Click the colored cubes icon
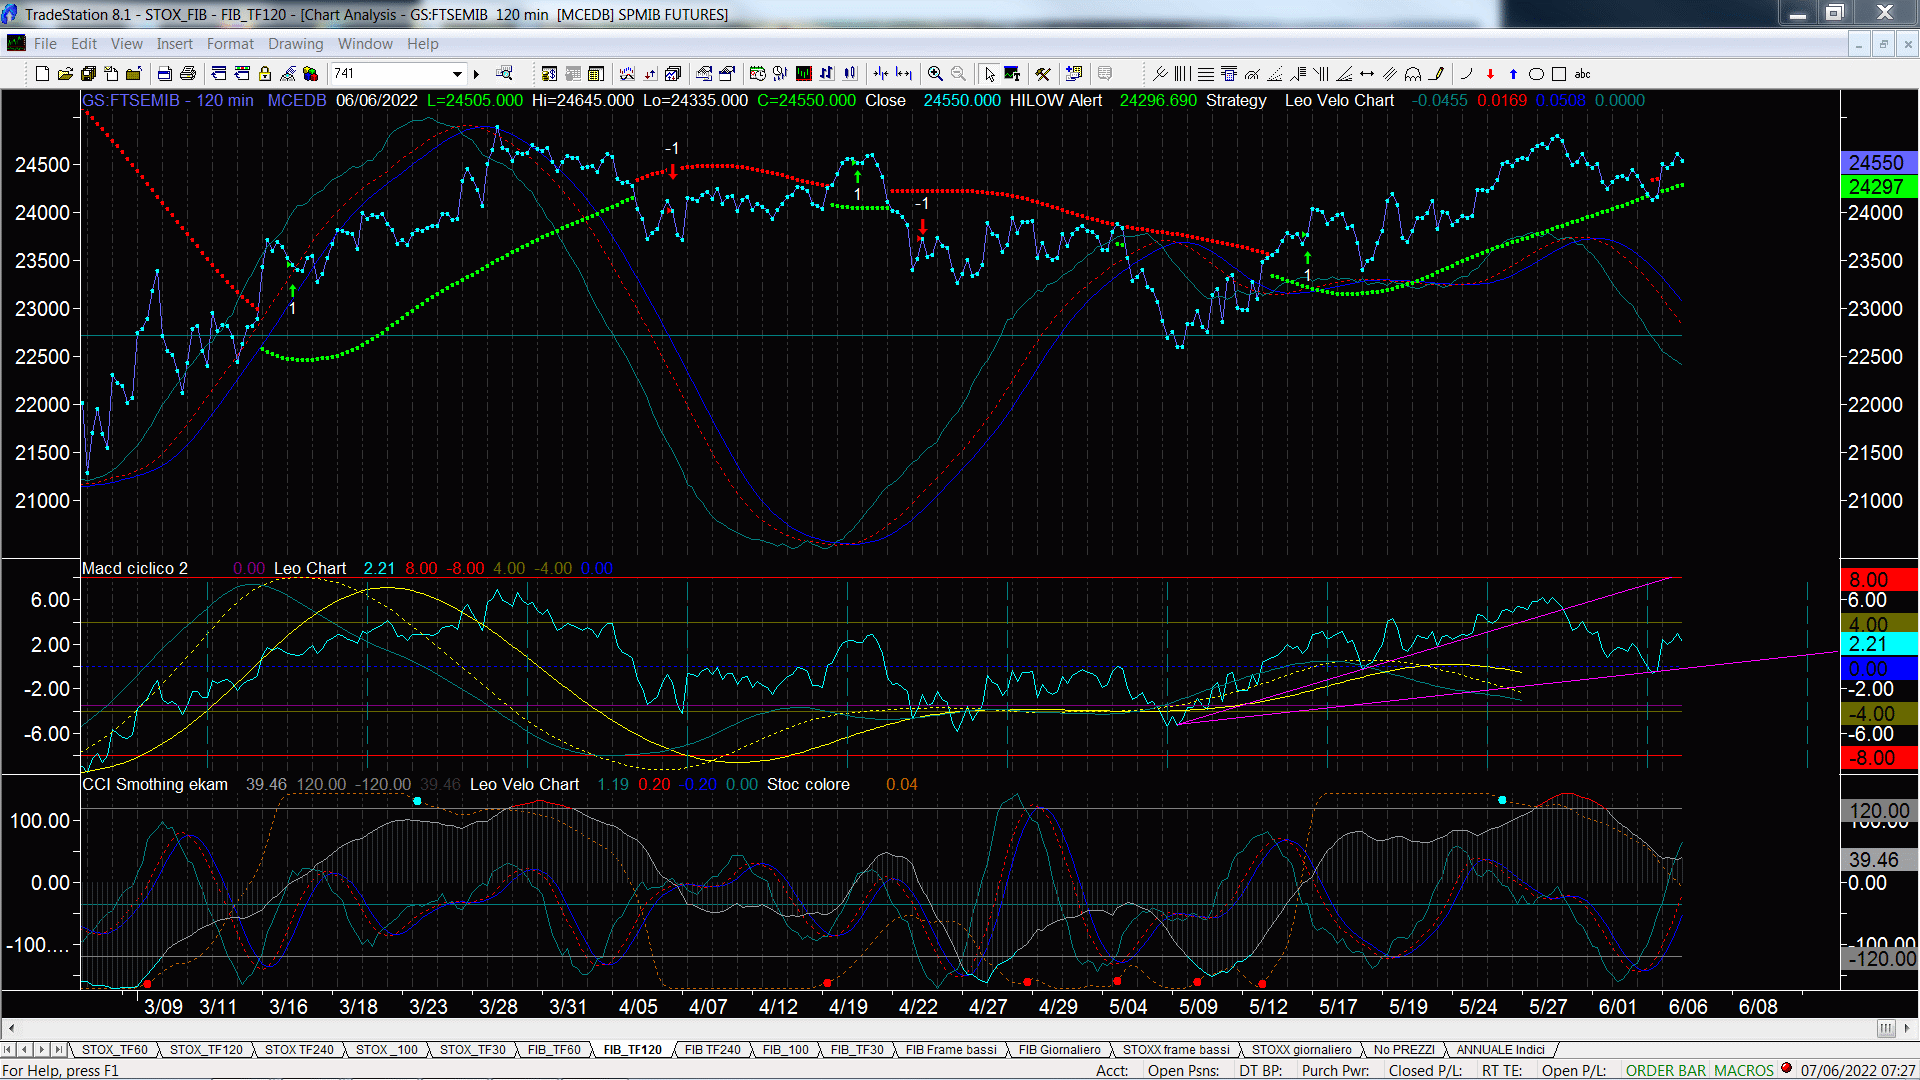This screenshot has width=1920, height=1080. pyautogui.click(x=310, y=74)
